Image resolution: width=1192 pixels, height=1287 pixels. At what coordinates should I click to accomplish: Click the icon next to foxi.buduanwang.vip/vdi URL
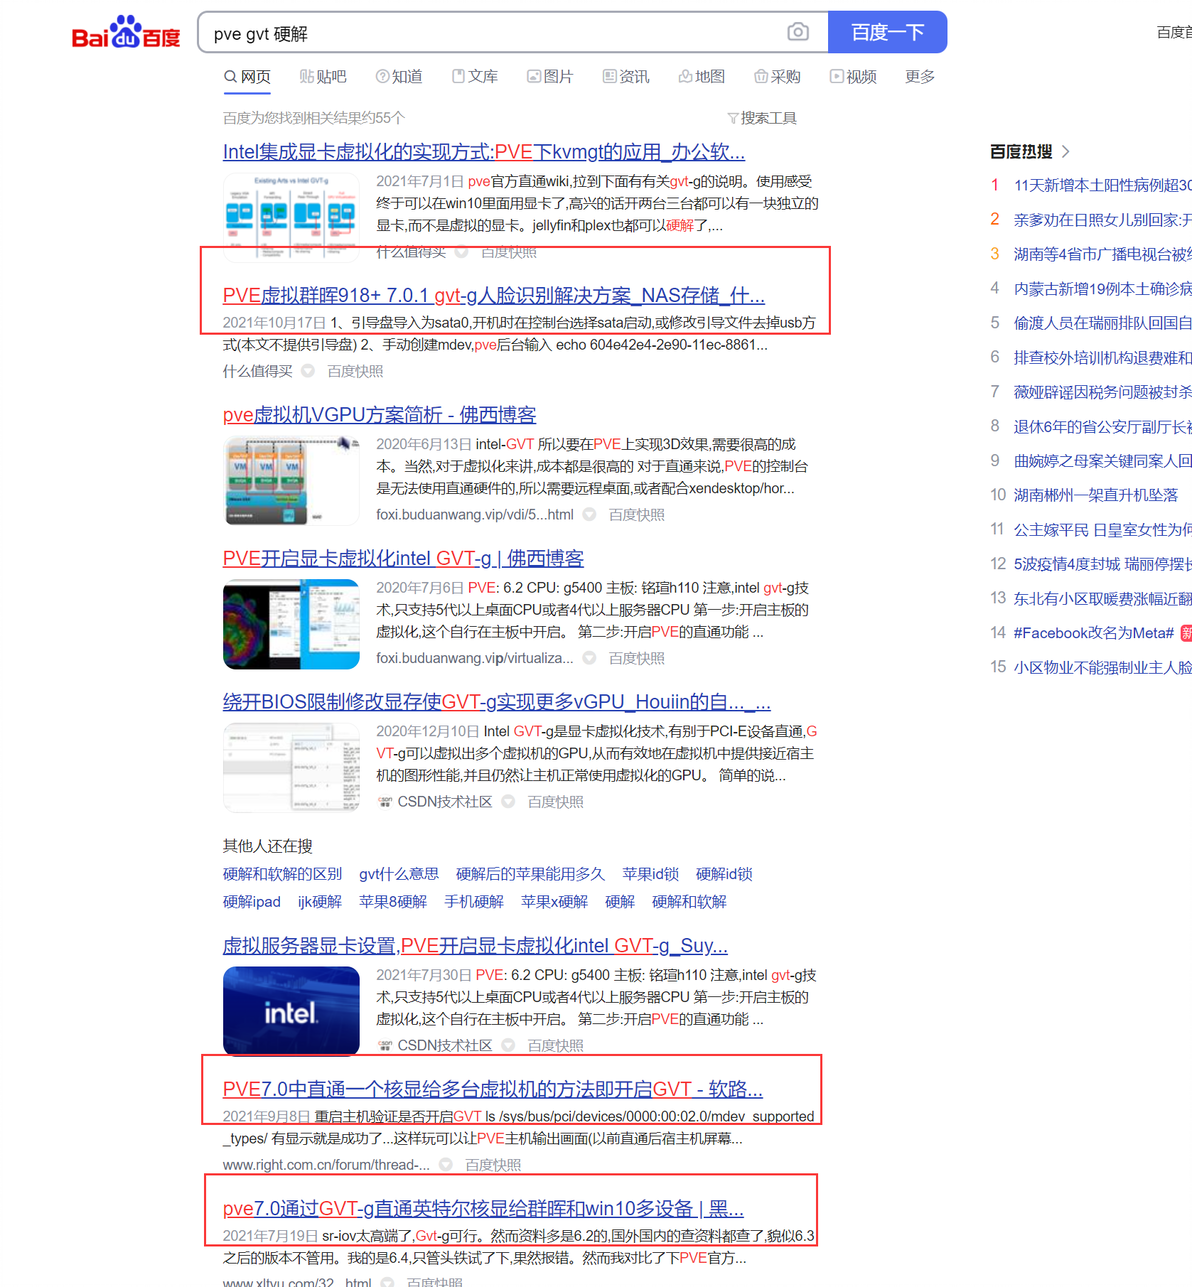[x=590, y=515]
